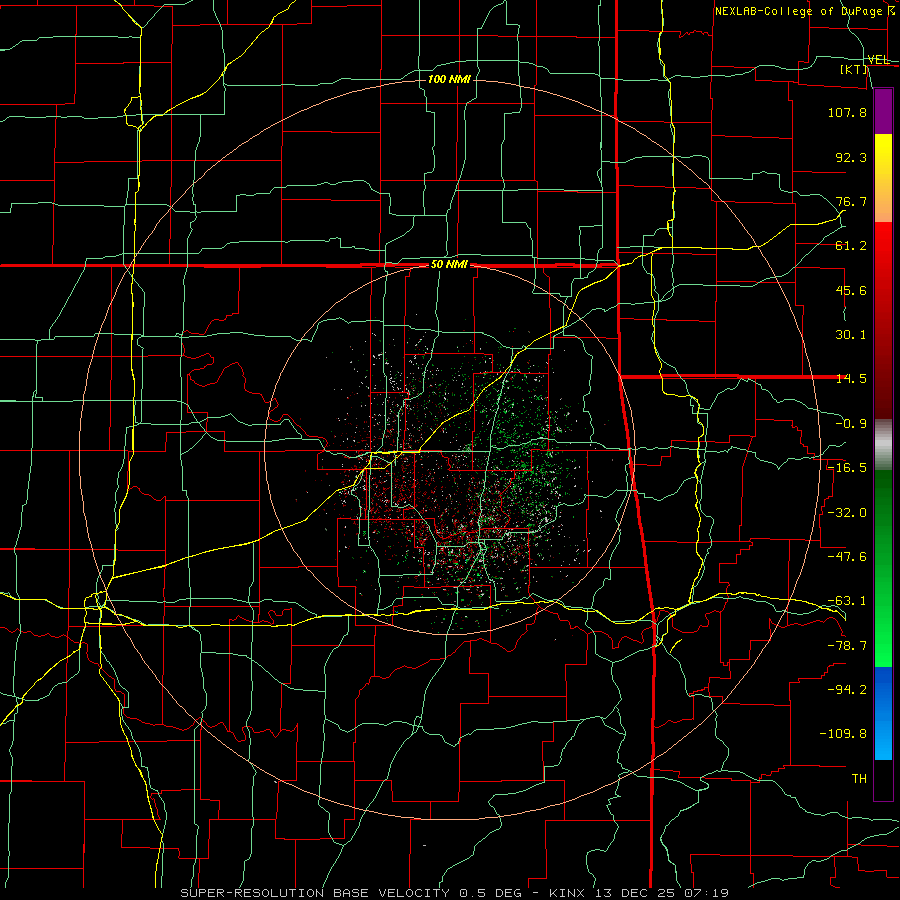Select the 45.6 legend value

pos(851,290)
